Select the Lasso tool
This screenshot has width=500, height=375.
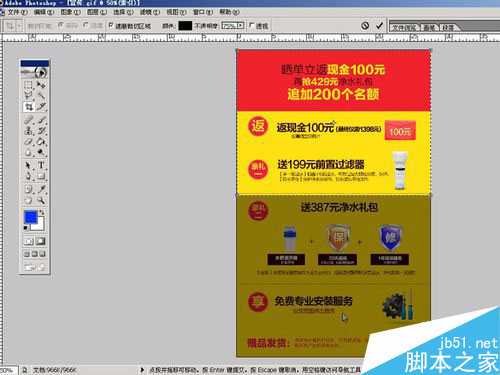coord(29,96)
